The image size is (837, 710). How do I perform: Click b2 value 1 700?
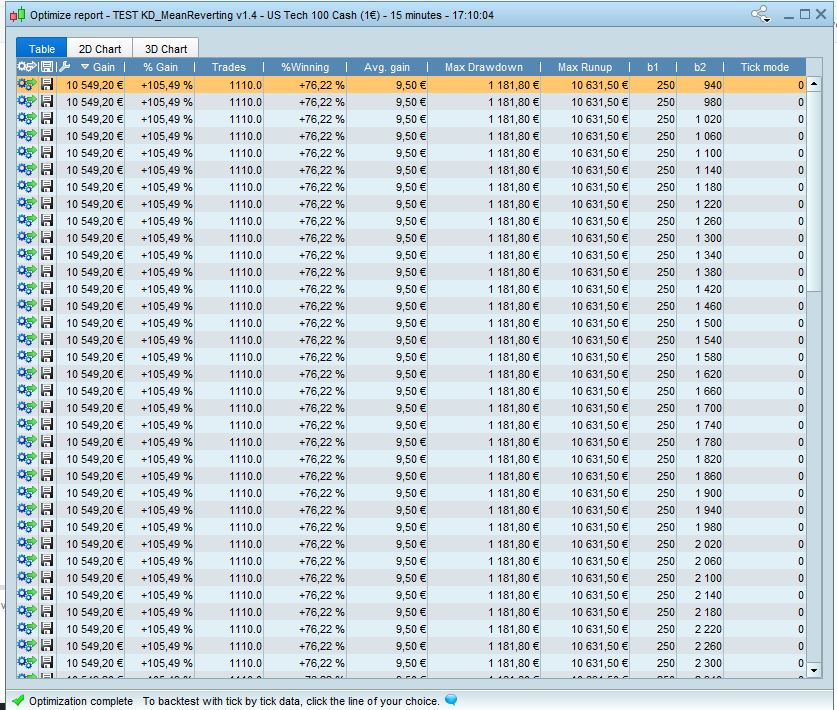708,408
